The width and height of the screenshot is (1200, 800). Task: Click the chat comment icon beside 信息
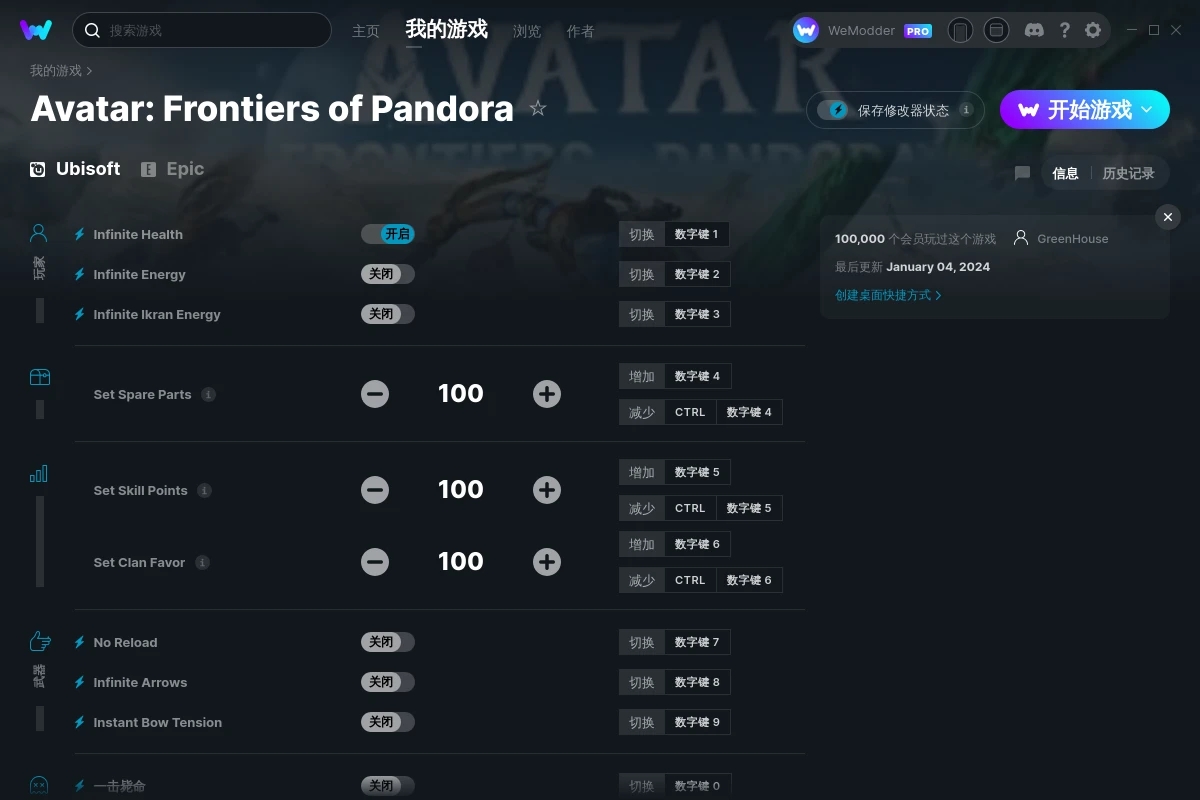point(1022,173)
